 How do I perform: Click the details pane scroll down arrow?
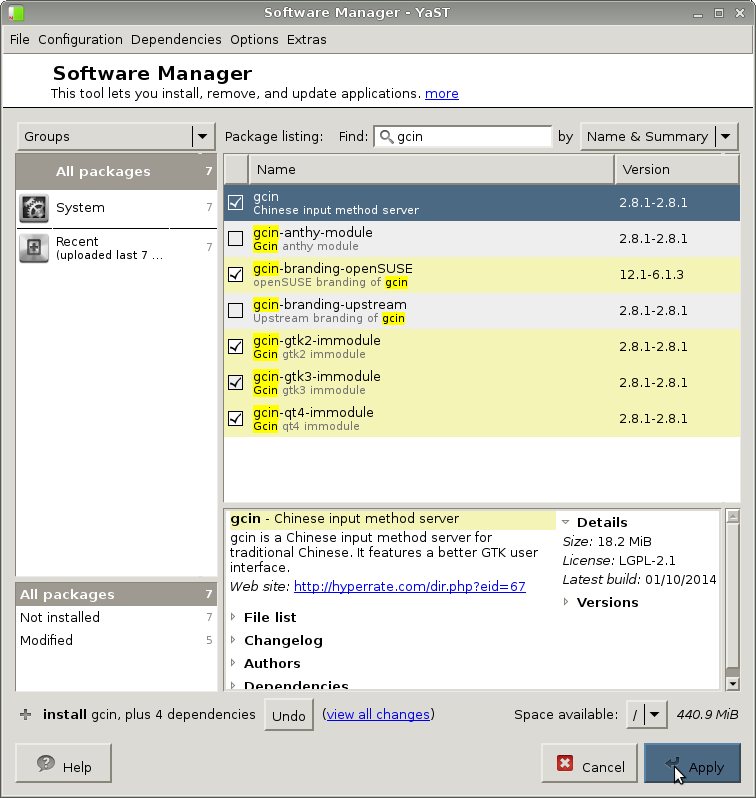click(x=733, y=684)
